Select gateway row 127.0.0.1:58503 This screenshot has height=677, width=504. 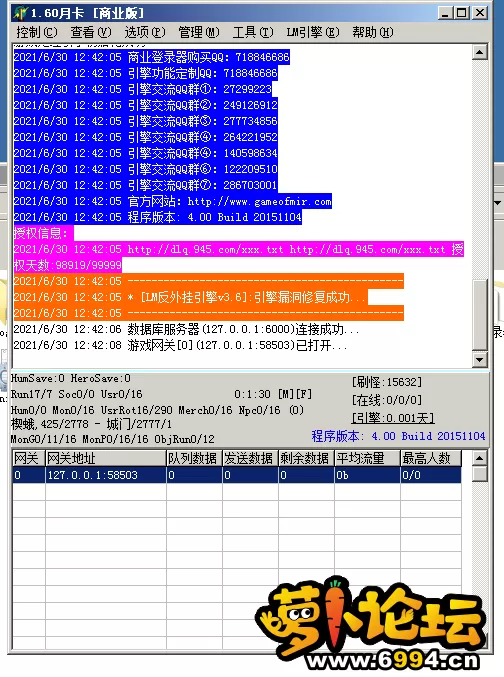pyautogui.click(x=237, y=475)
